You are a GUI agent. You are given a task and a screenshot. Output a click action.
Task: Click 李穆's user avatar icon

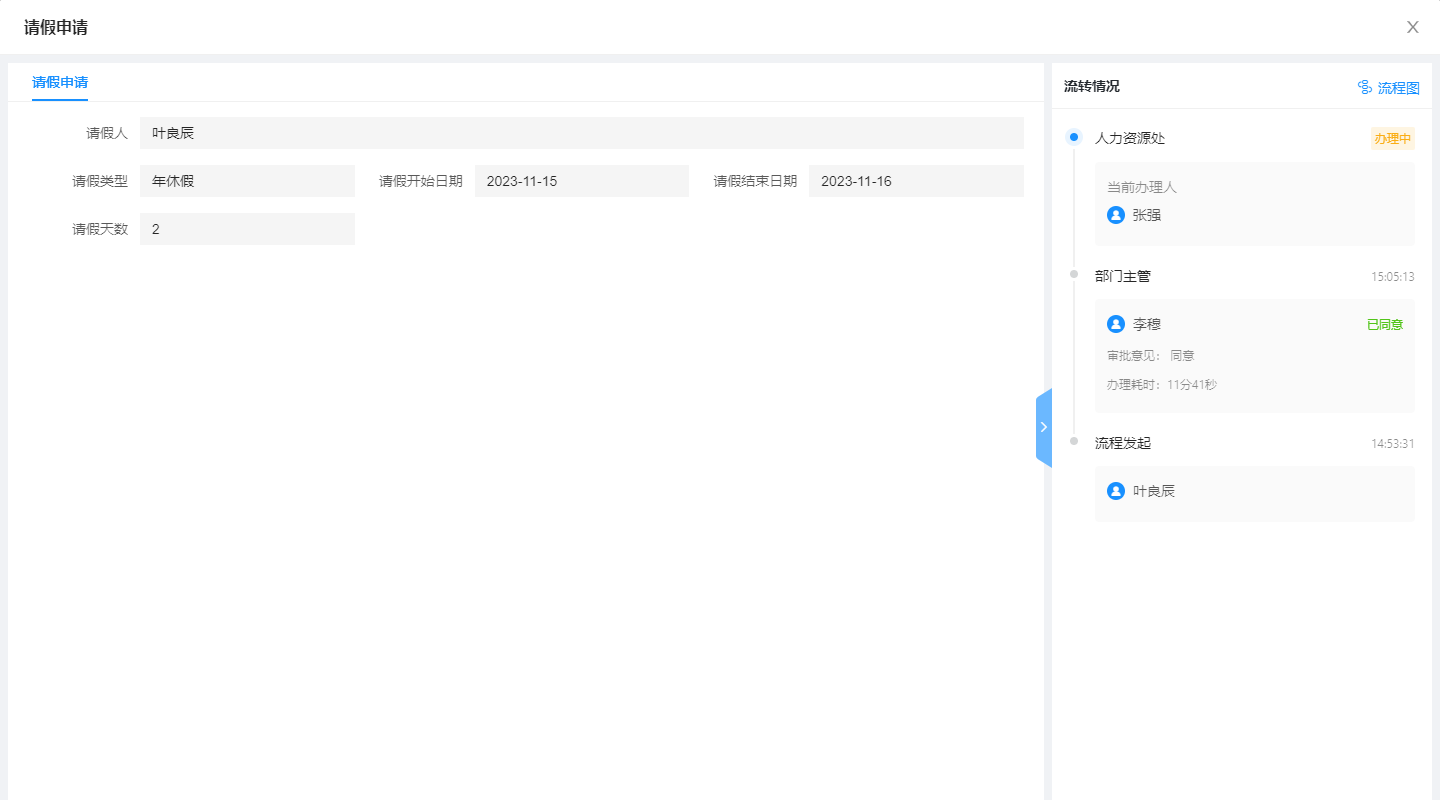point(1116,324)
